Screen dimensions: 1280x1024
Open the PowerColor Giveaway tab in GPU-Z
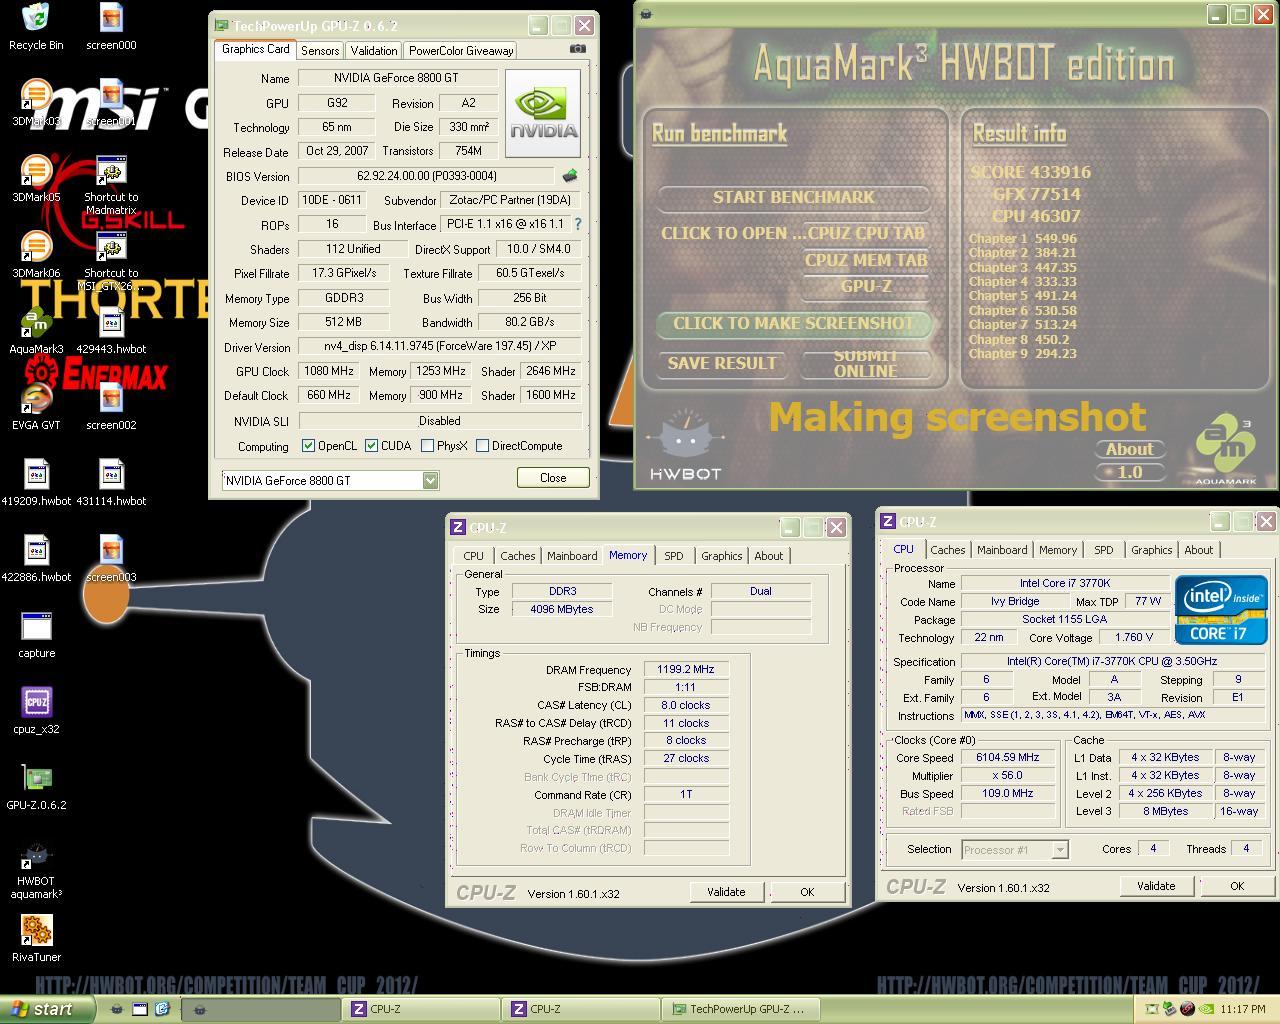(x=461, y=50)
